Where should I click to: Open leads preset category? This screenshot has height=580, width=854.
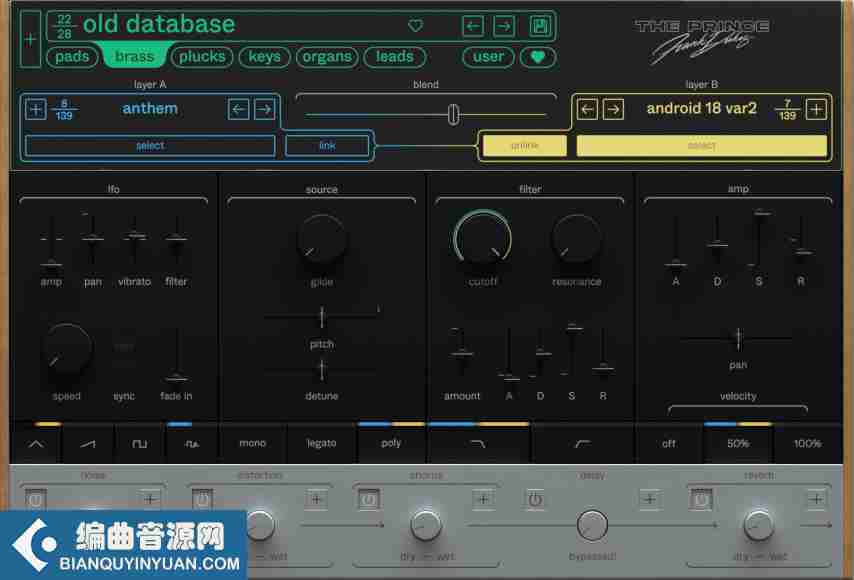394,57
